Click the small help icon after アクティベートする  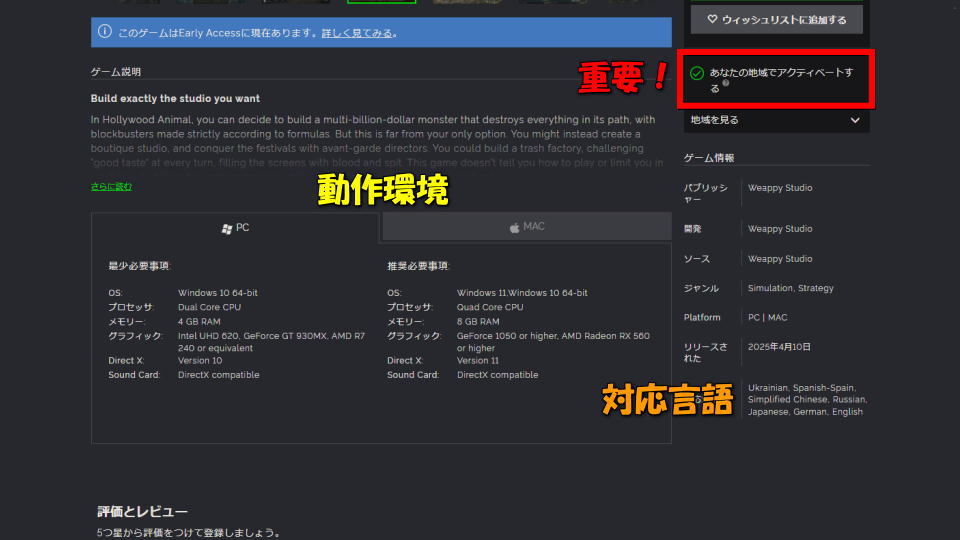pyautogui.click(x=726, y=83)
